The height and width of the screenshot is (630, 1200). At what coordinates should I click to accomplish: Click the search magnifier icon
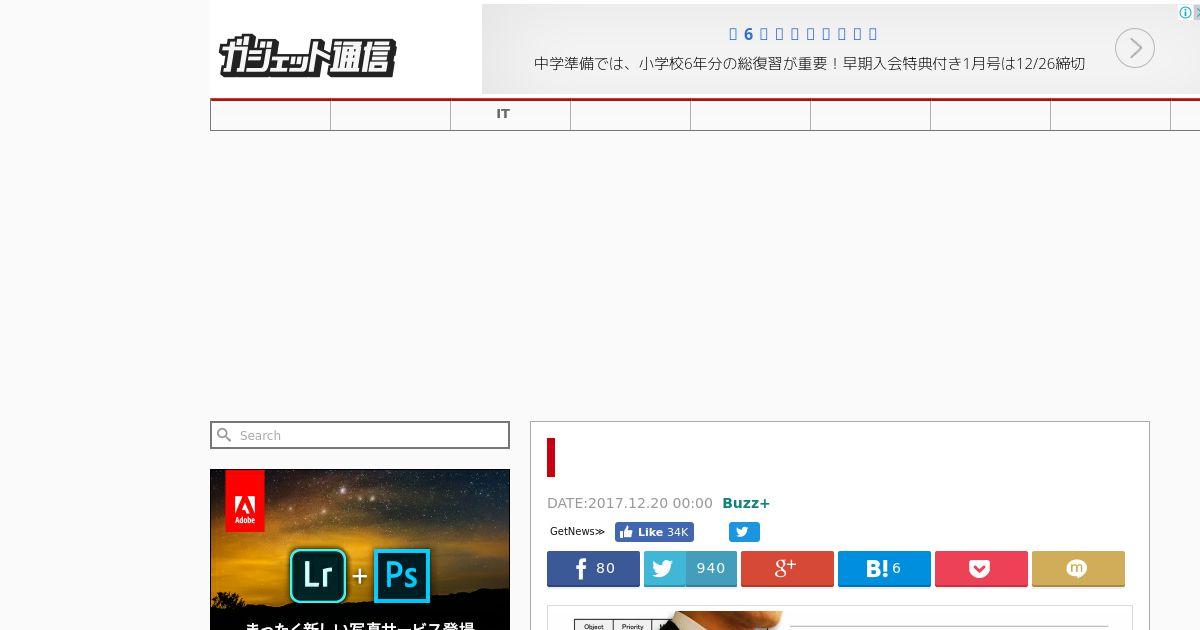point(225,435)
